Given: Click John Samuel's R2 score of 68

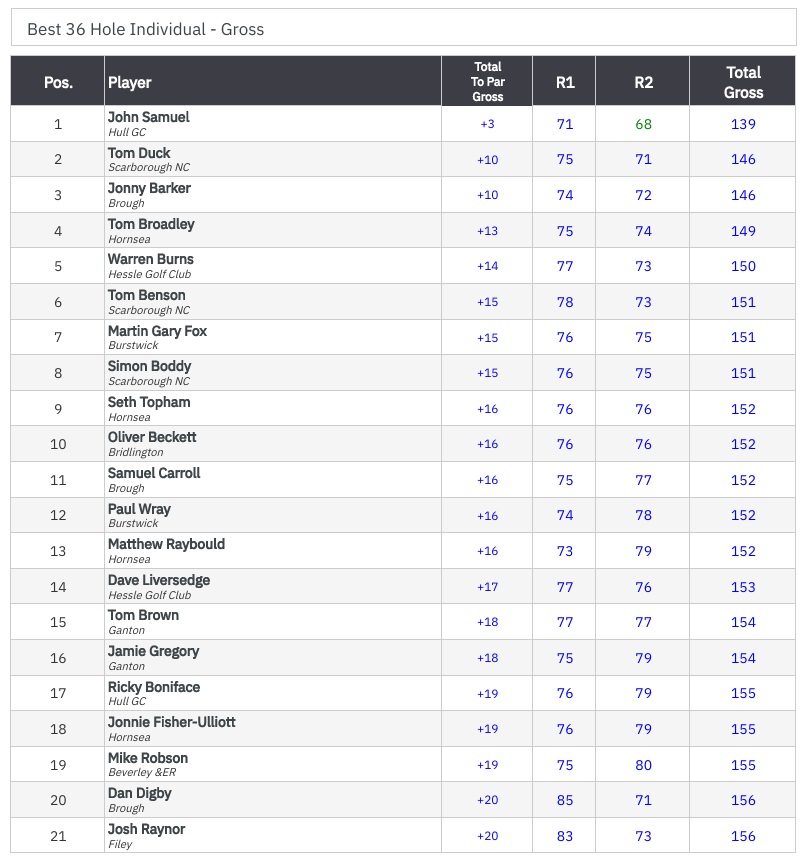Looking at the screenshot, I should (643, 124).
